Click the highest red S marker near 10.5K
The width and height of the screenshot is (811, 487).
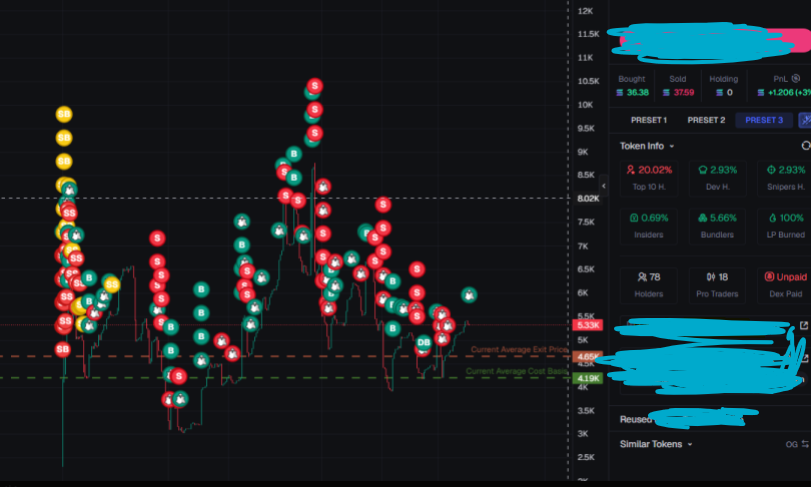click(x=315, y=86)
